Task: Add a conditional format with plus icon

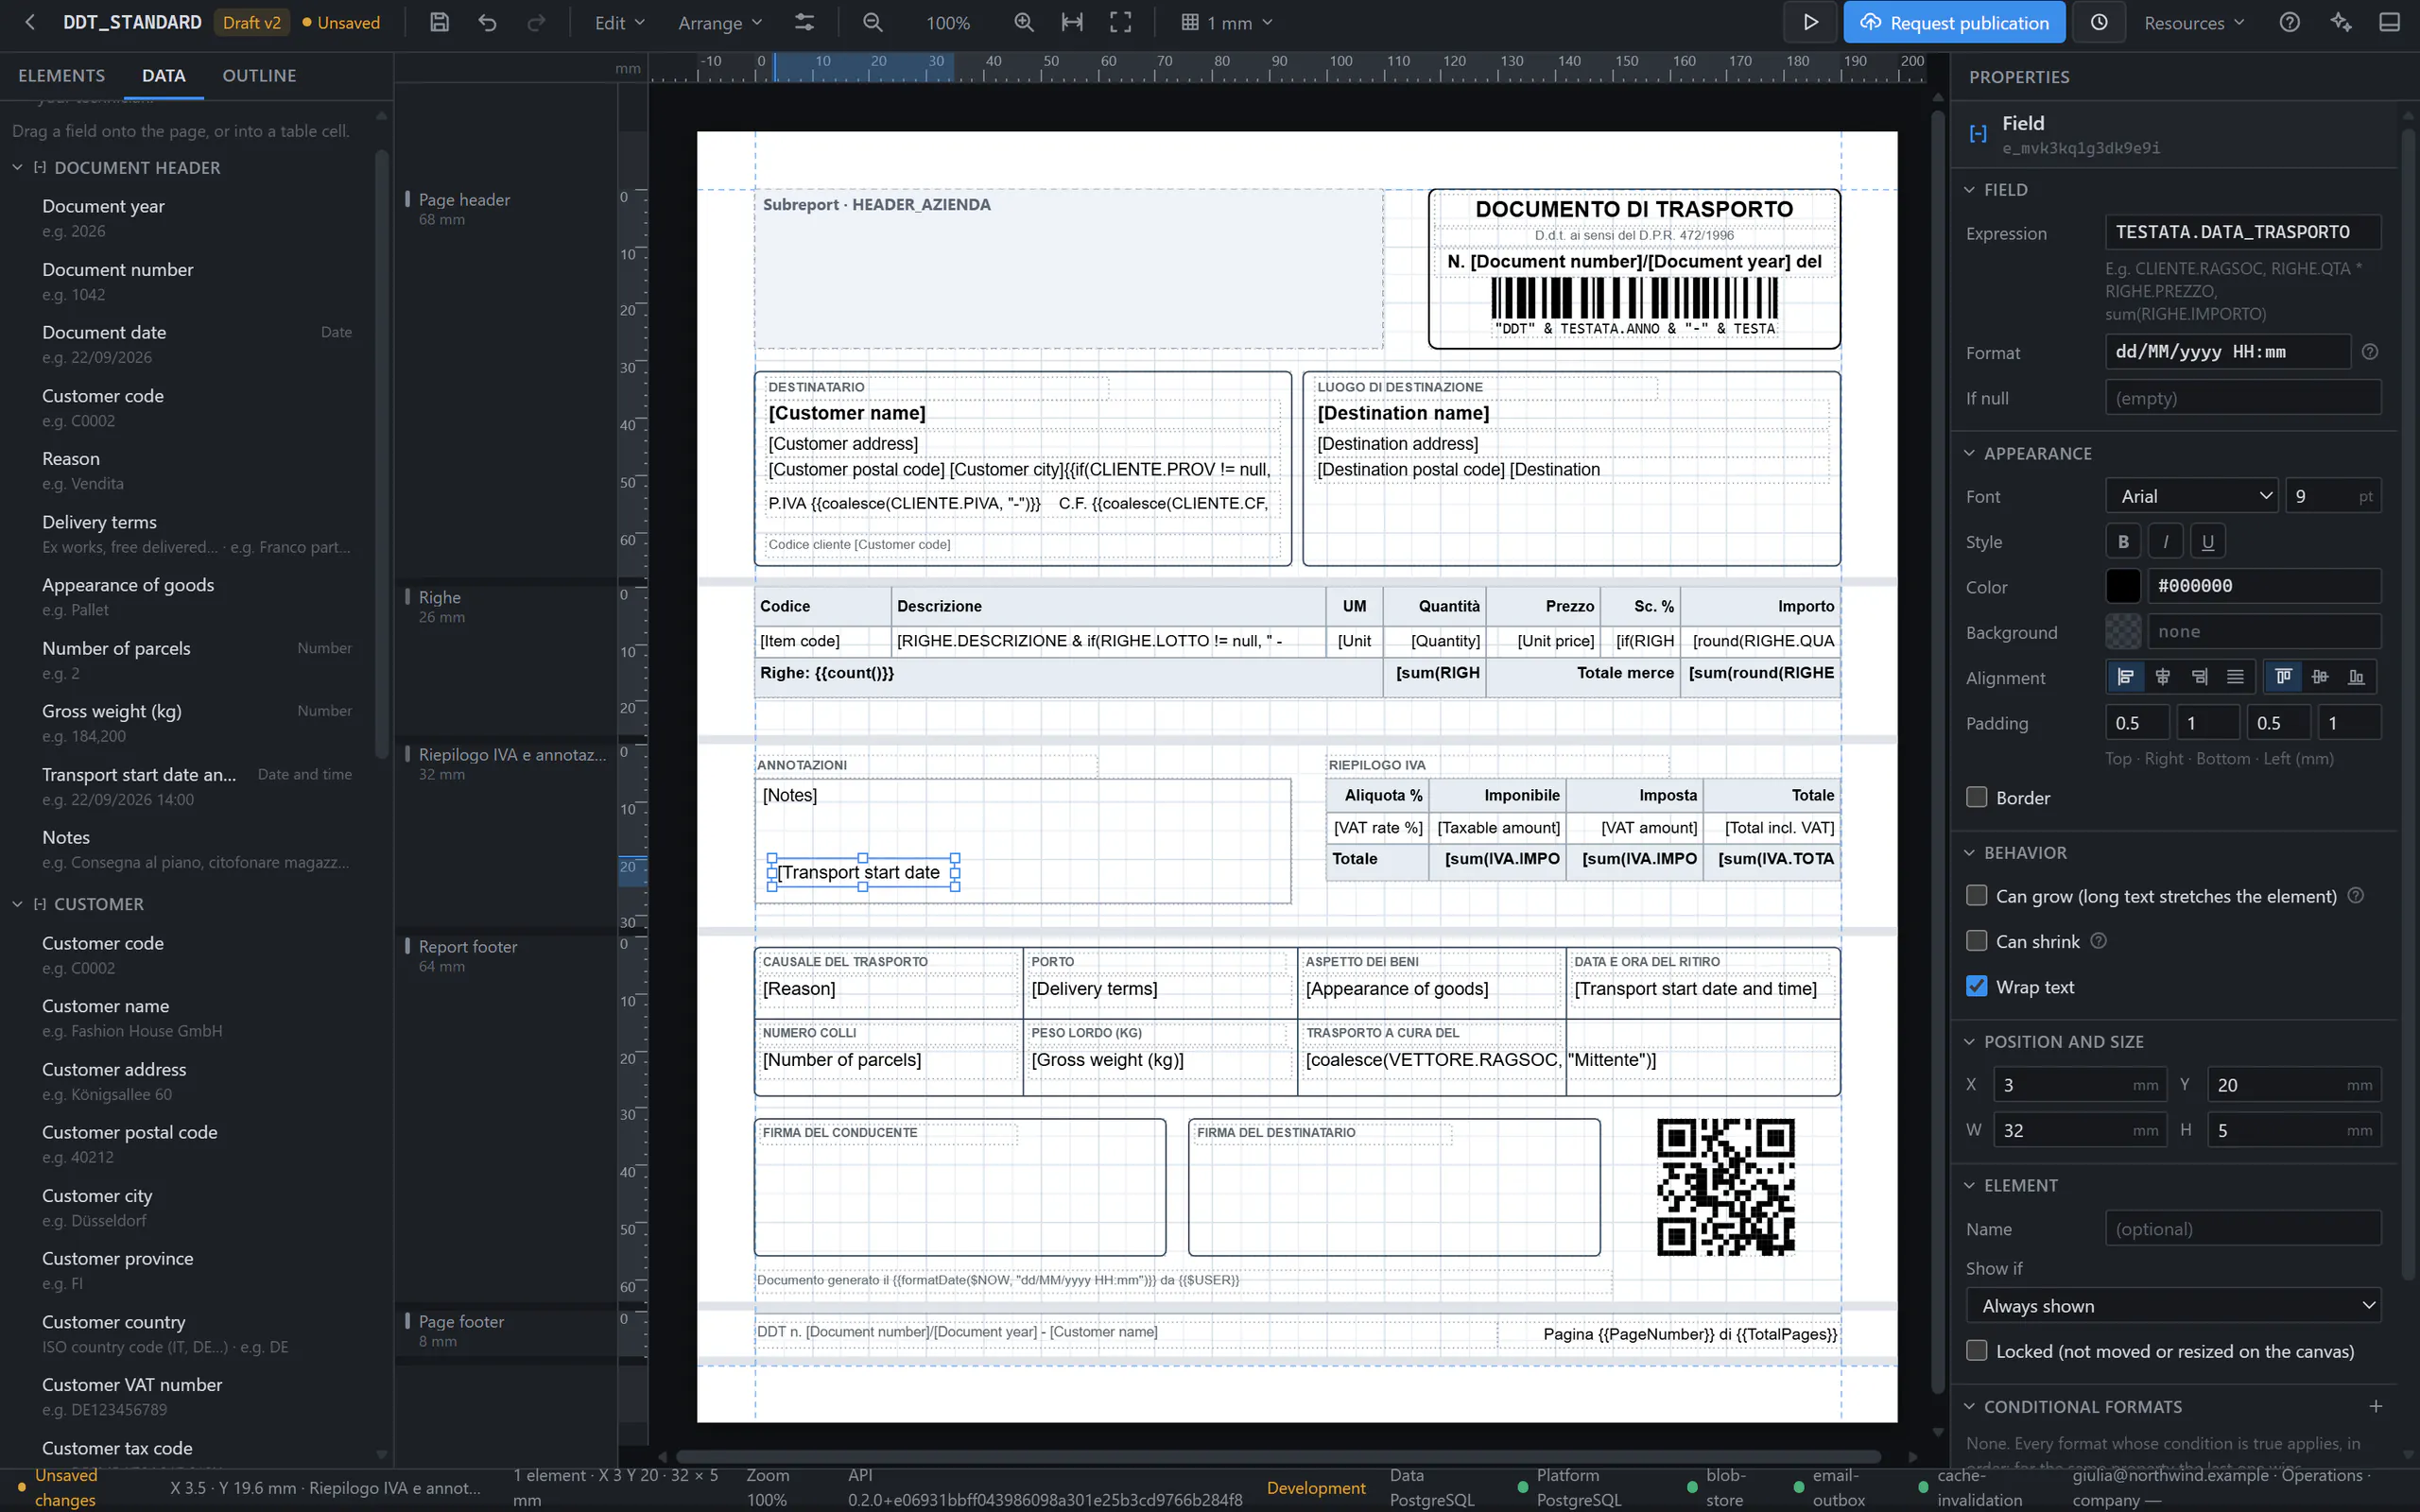Action: click(x=2376, y=1406)
